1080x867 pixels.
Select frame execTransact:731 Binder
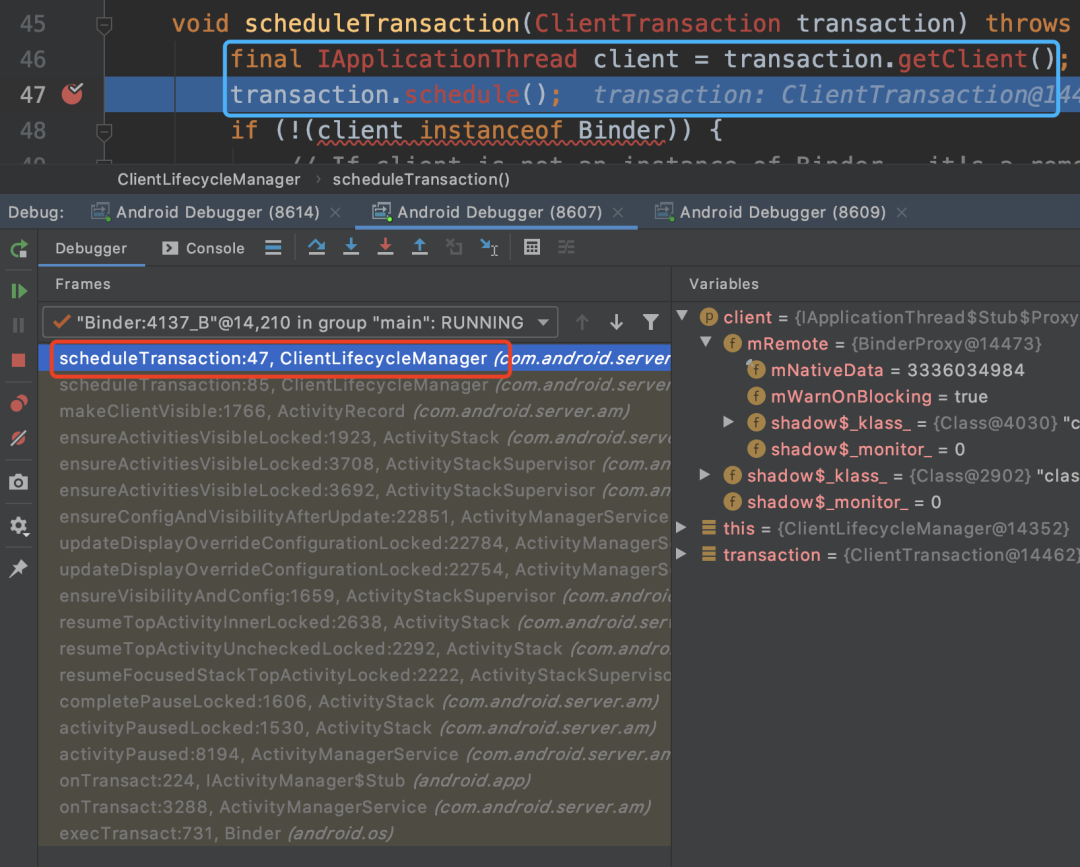point(355,833)
